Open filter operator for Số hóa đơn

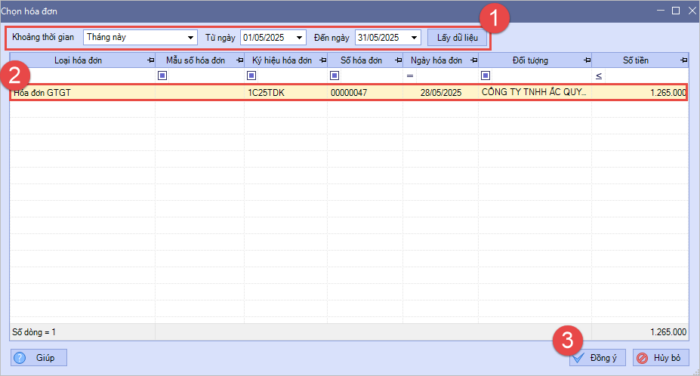point(334,75)
